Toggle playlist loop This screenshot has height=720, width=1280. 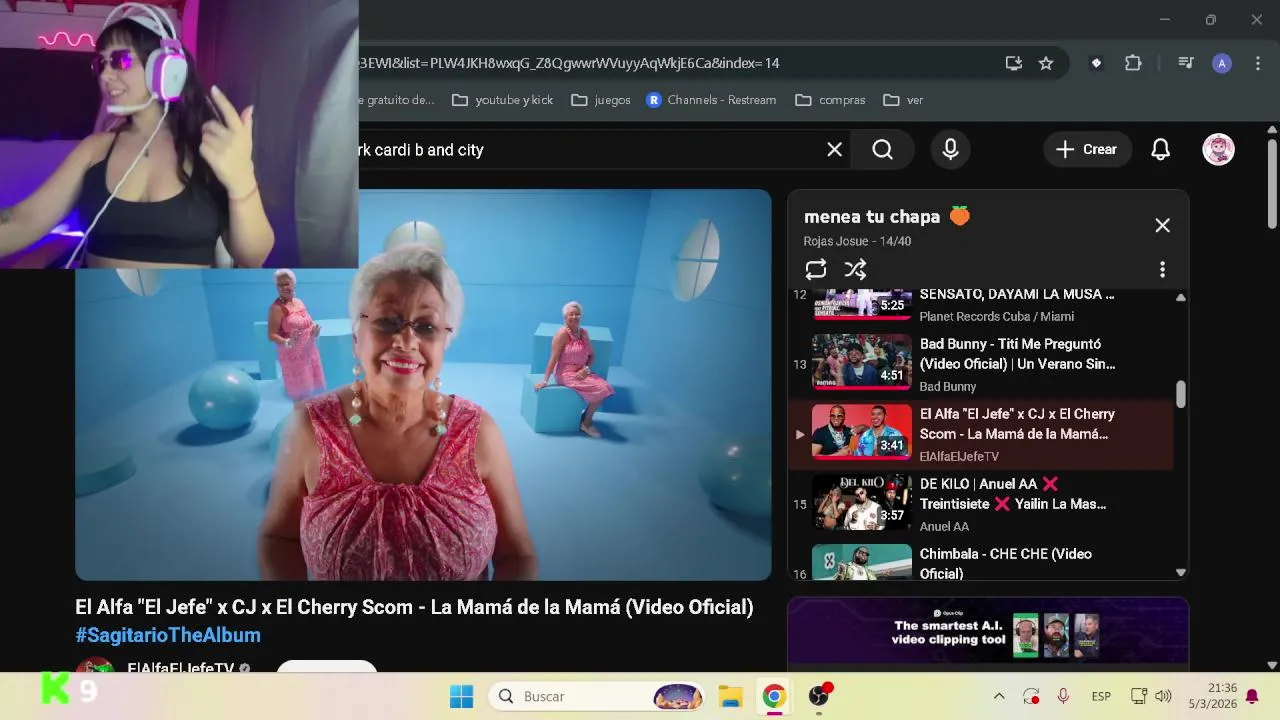click(815, 269)
